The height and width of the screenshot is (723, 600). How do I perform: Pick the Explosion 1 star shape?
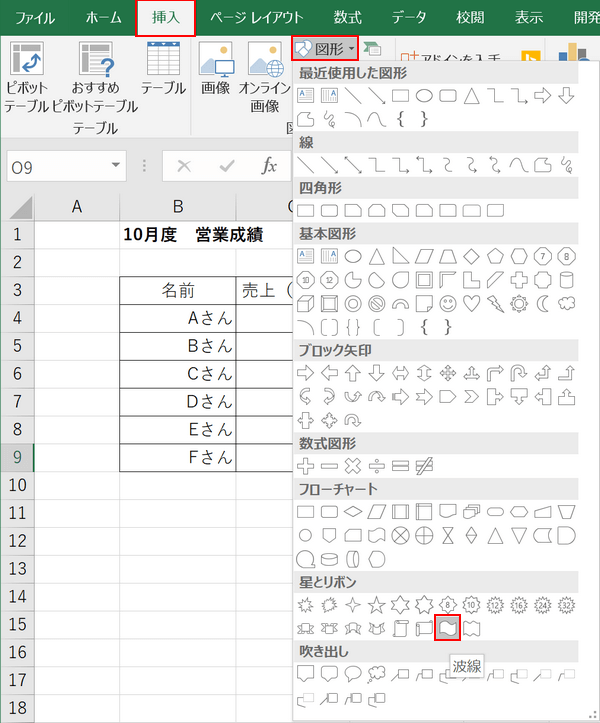tap(305, 604)
